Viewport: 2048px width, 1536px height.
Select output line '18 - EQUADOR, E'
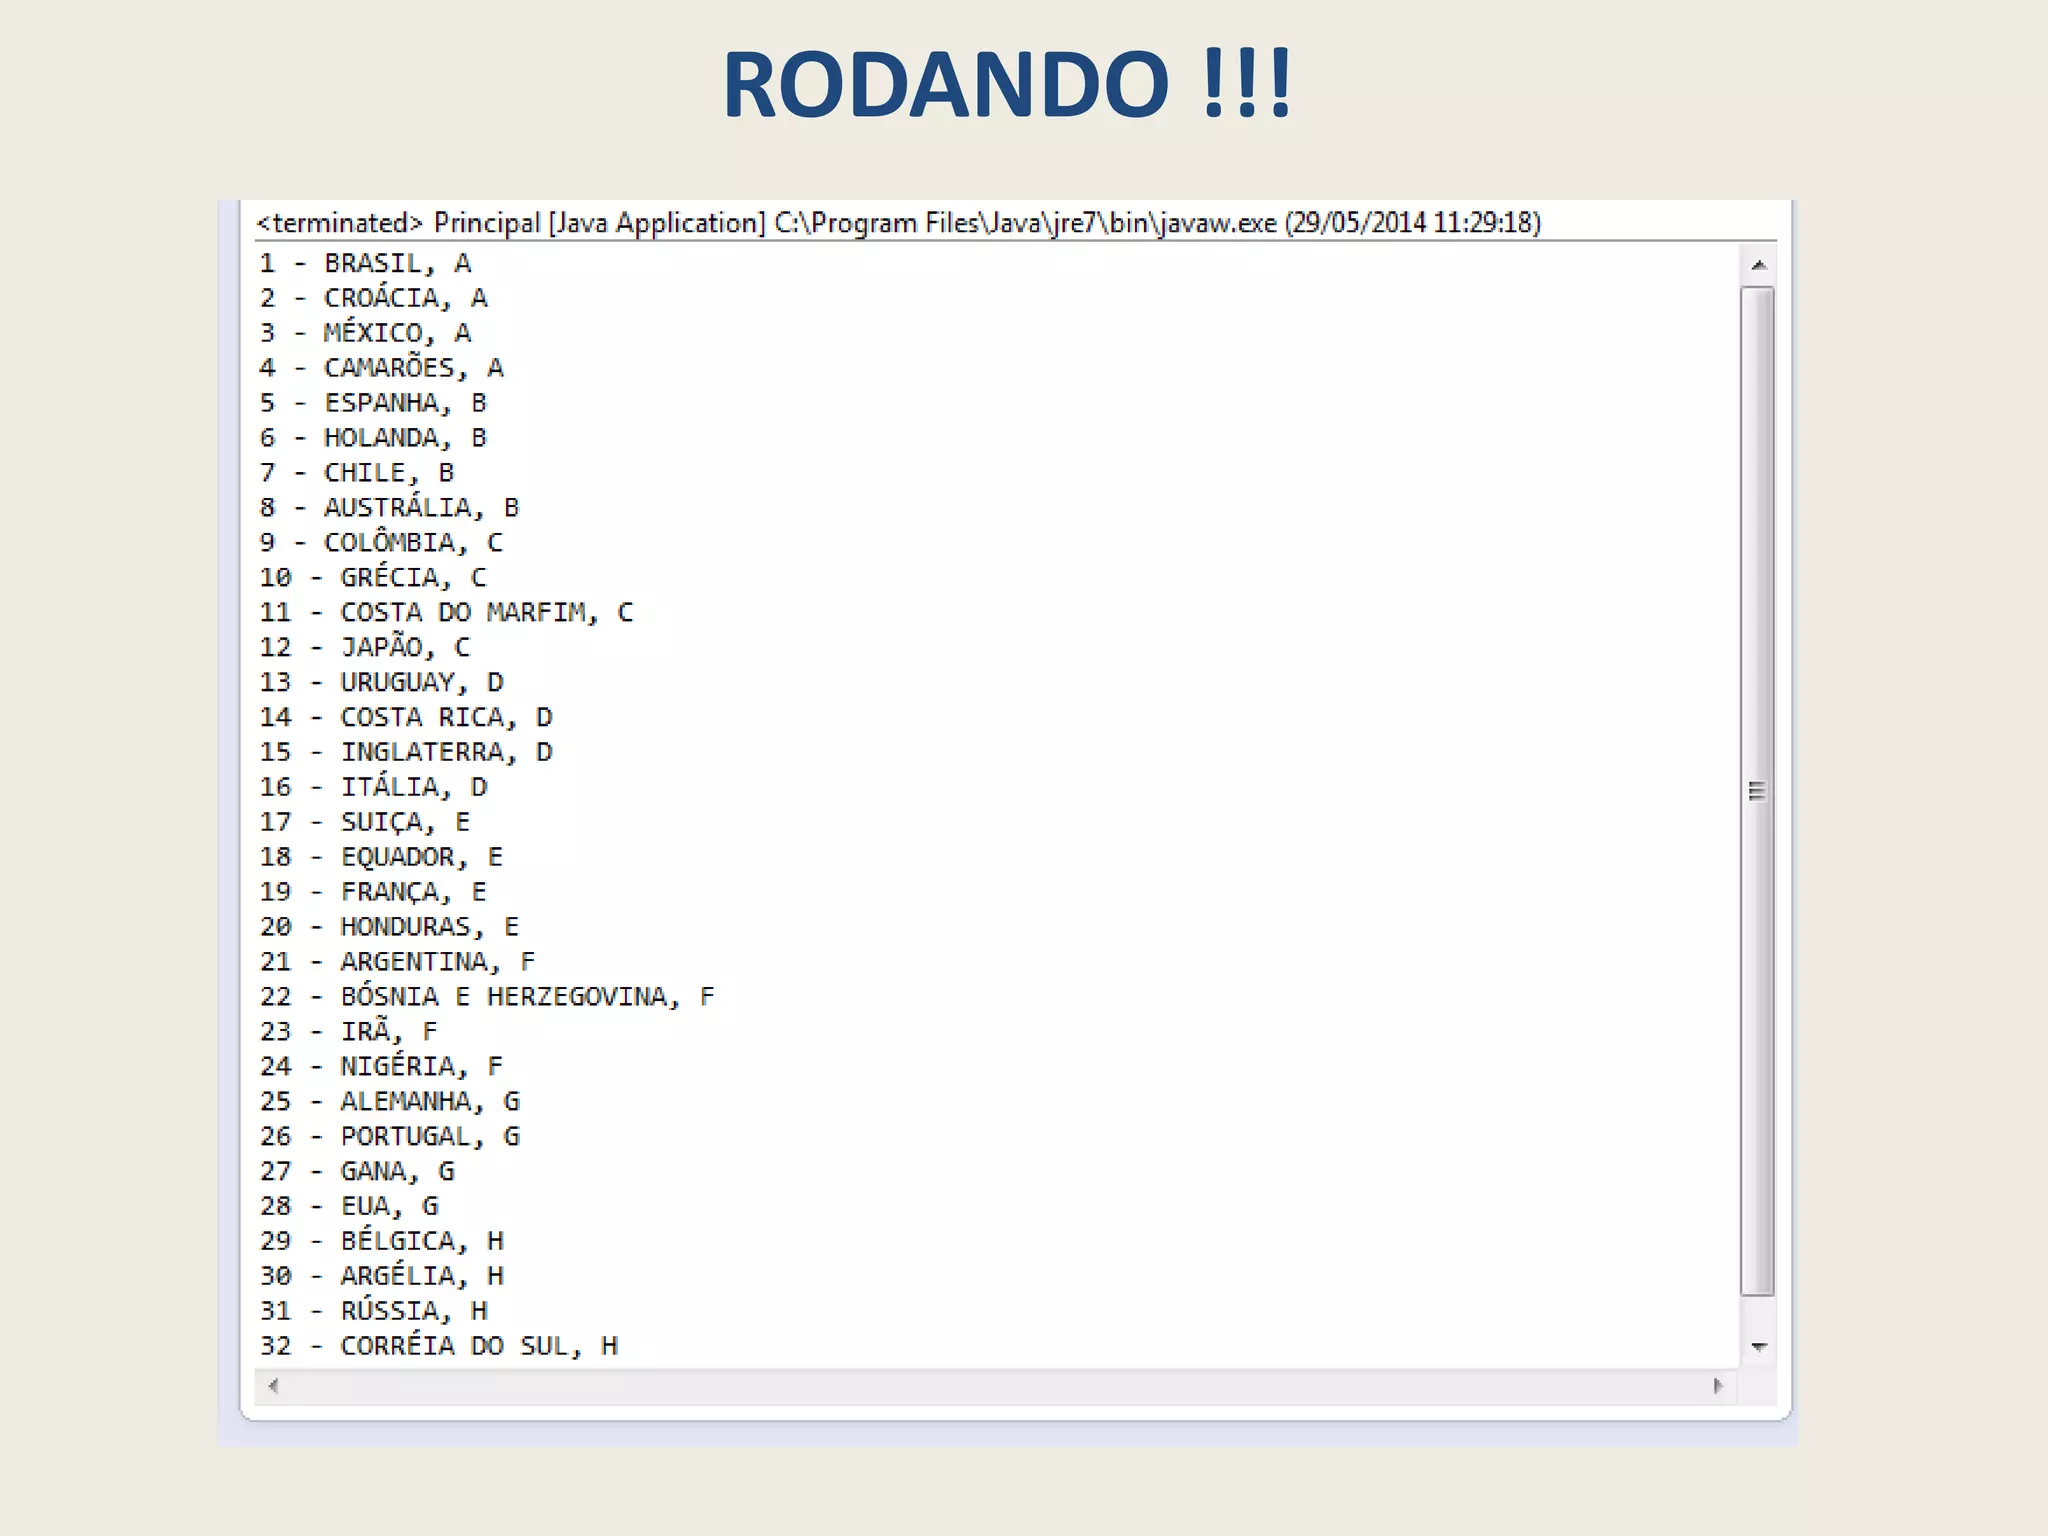pos(381,857)
